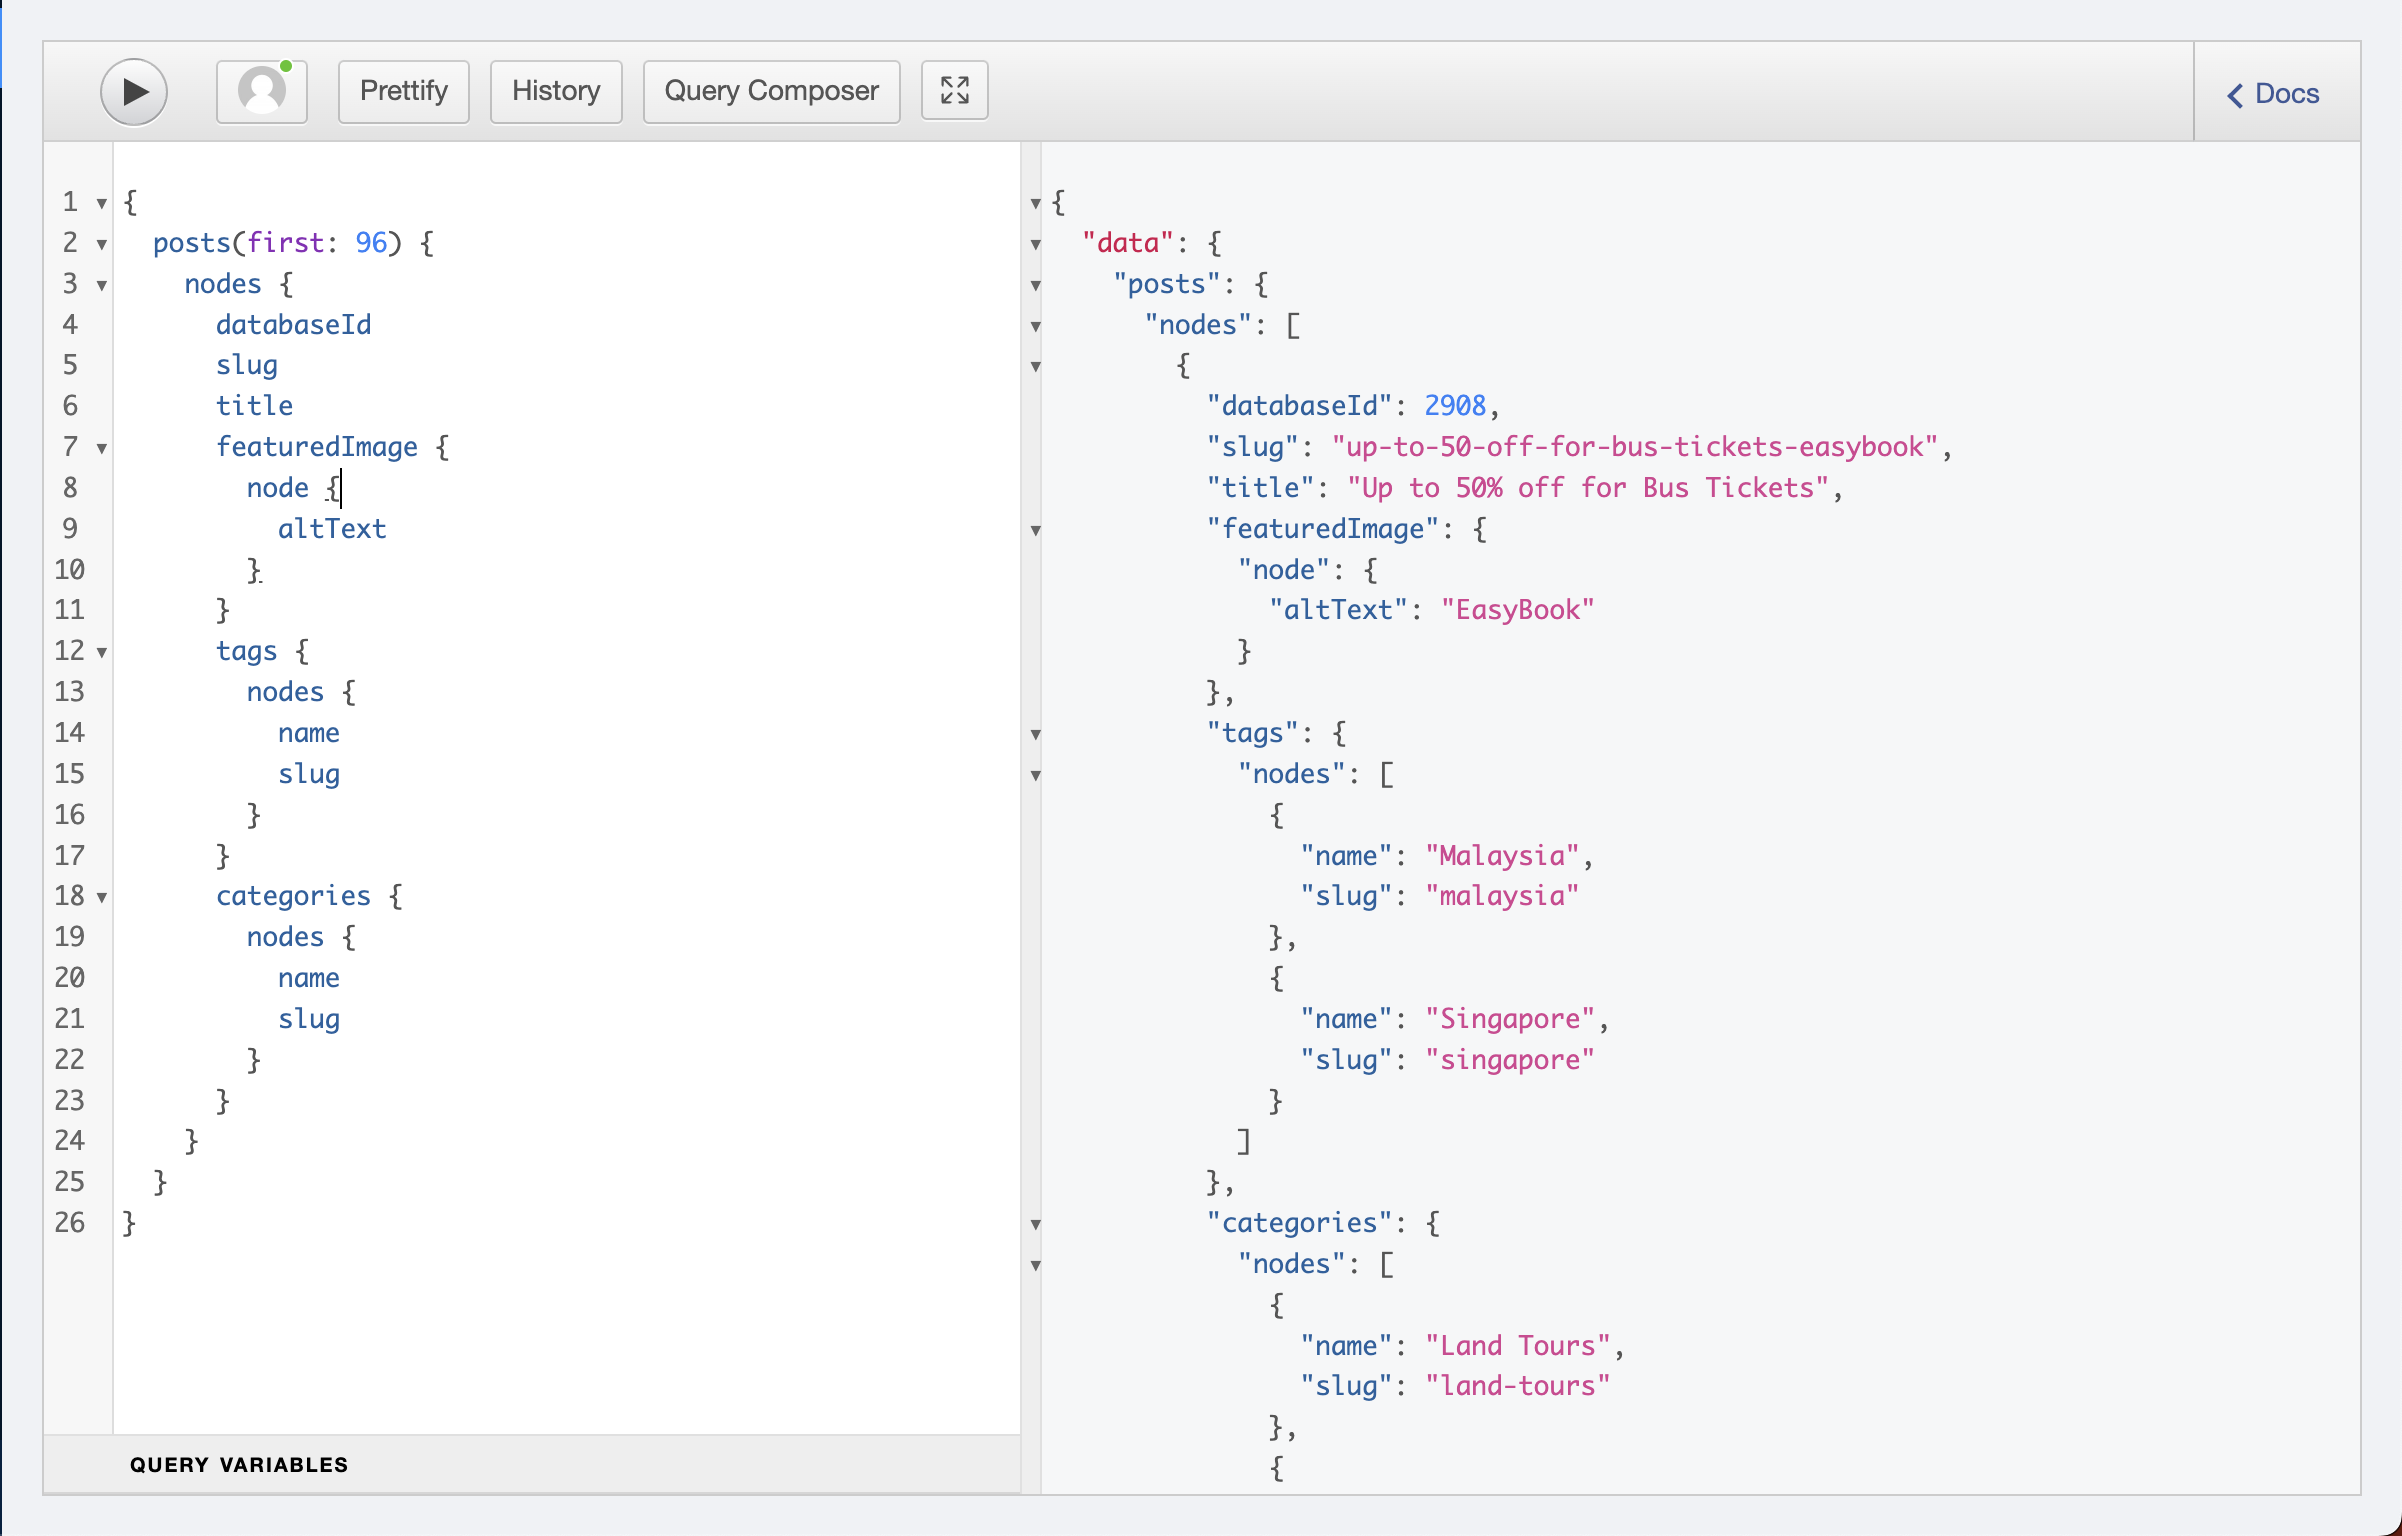Collapse the root brace in results pane
Viewport: 2402px width, 1536px height.
coord(1035,204)
